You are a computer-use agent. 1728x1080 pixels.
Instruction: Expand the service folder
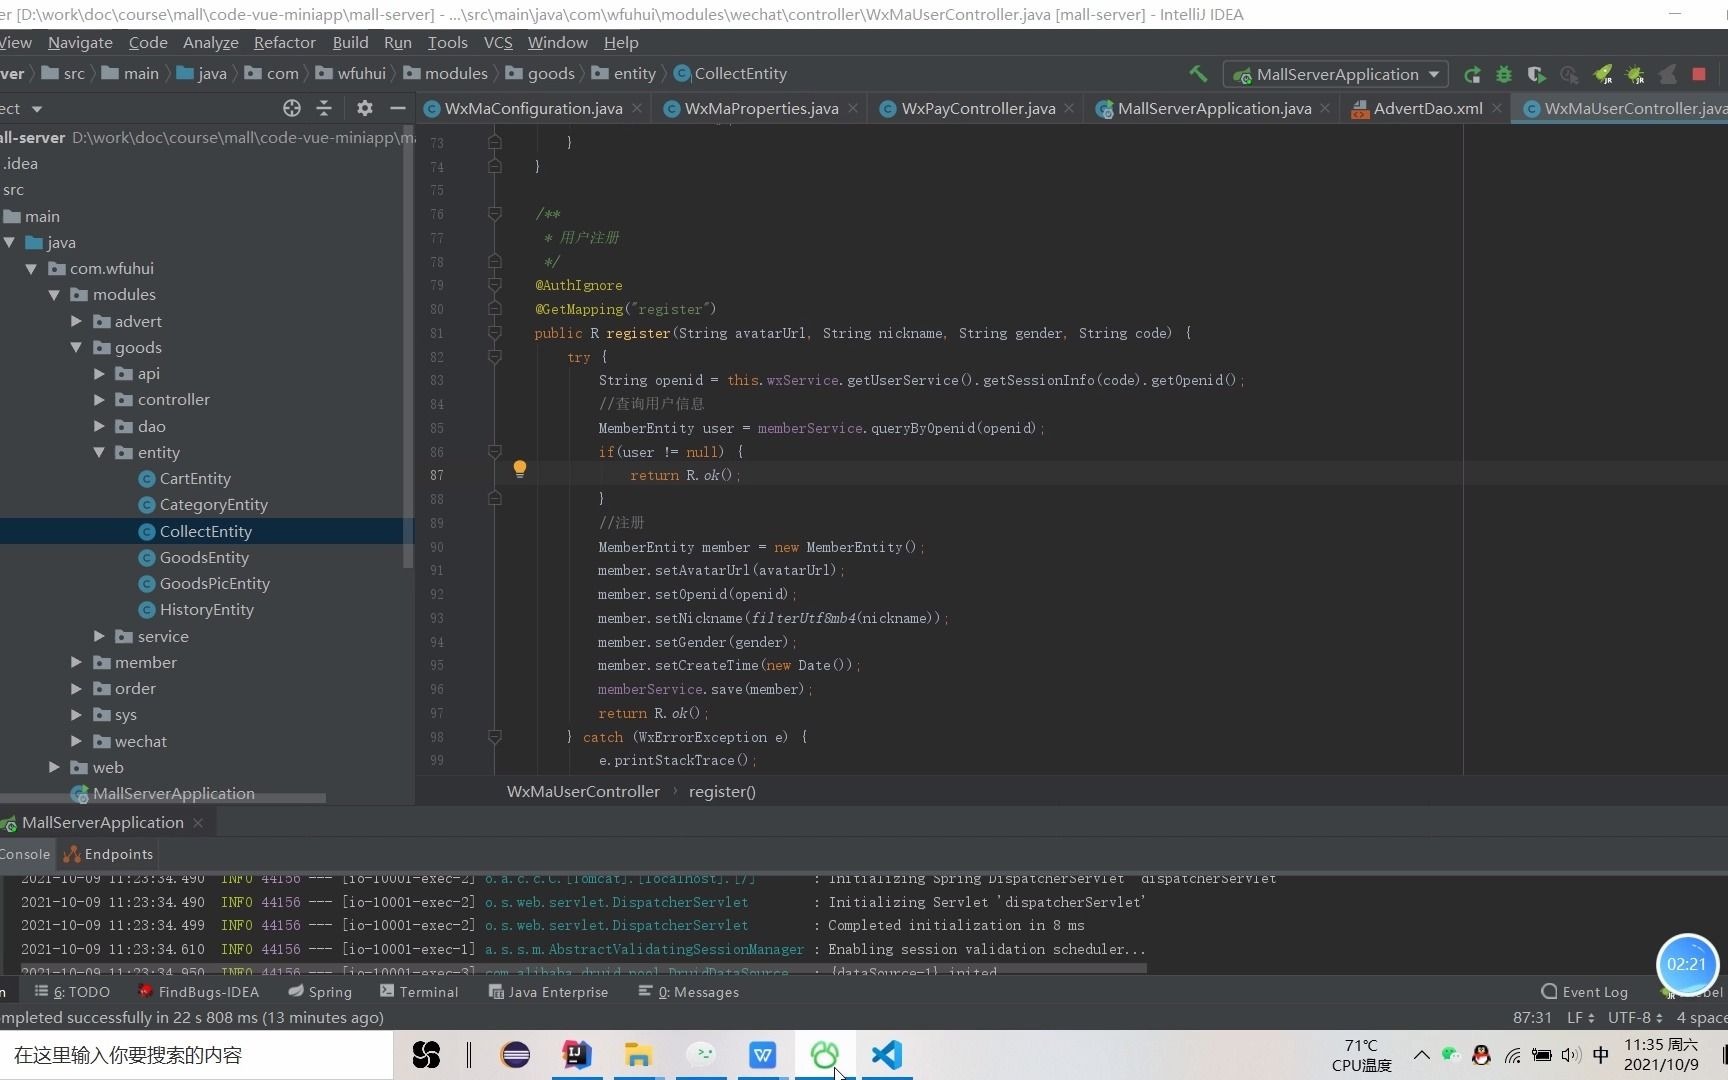pos(99,636)
